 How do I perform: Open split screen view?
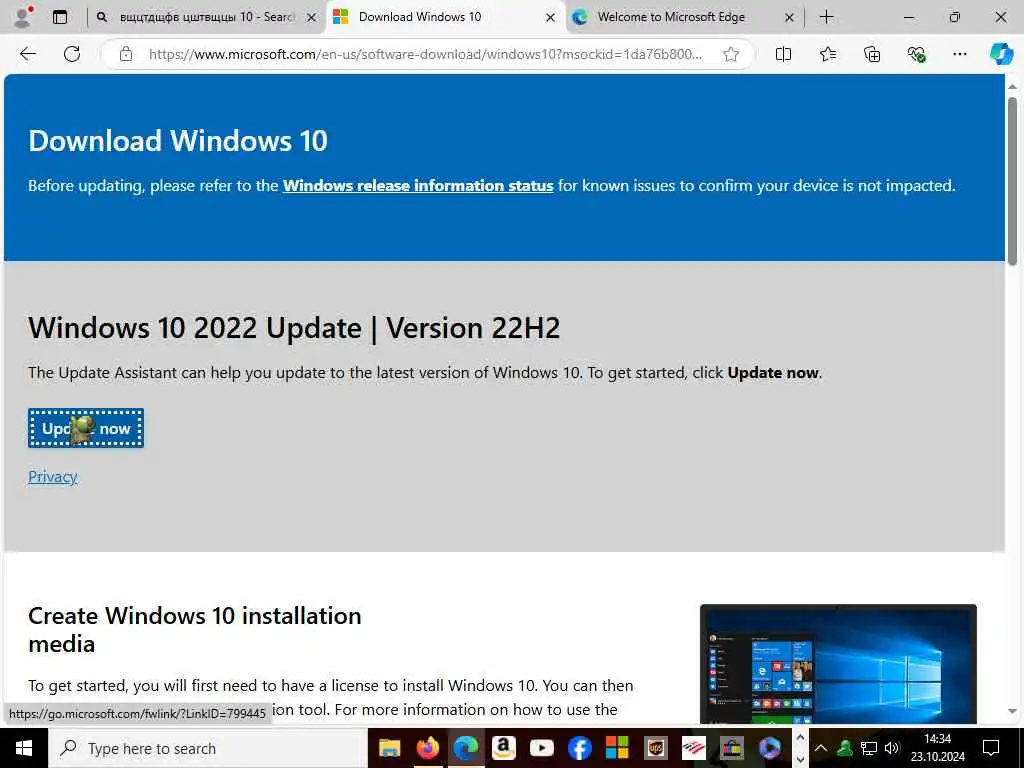tap(783, 54)
